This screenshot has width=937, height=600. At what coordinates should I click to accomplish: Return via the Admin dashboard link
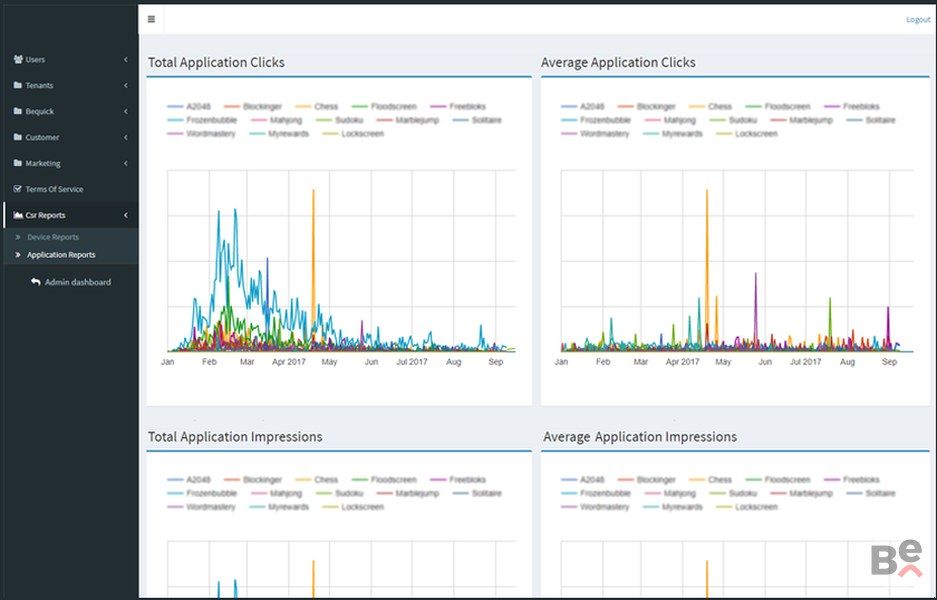pyautogui.click(x=78, y=282)
